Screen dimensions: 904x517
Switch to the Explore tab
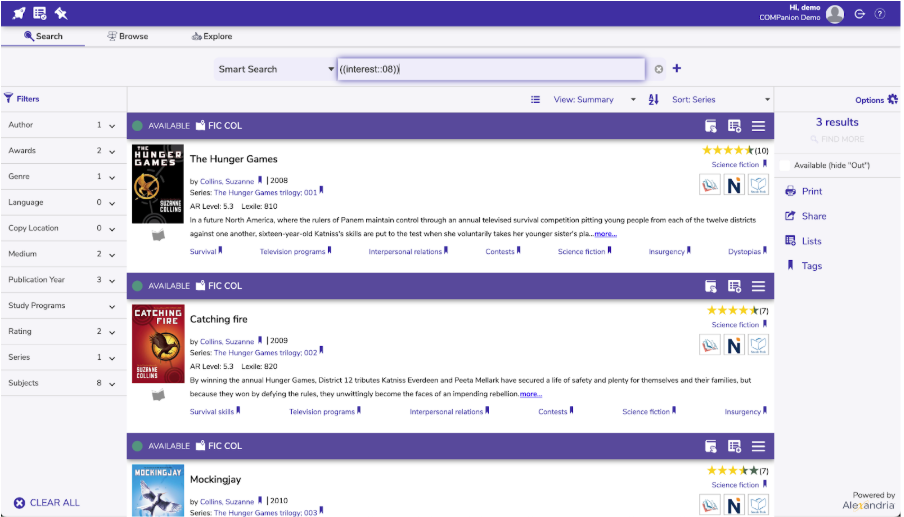212,36
